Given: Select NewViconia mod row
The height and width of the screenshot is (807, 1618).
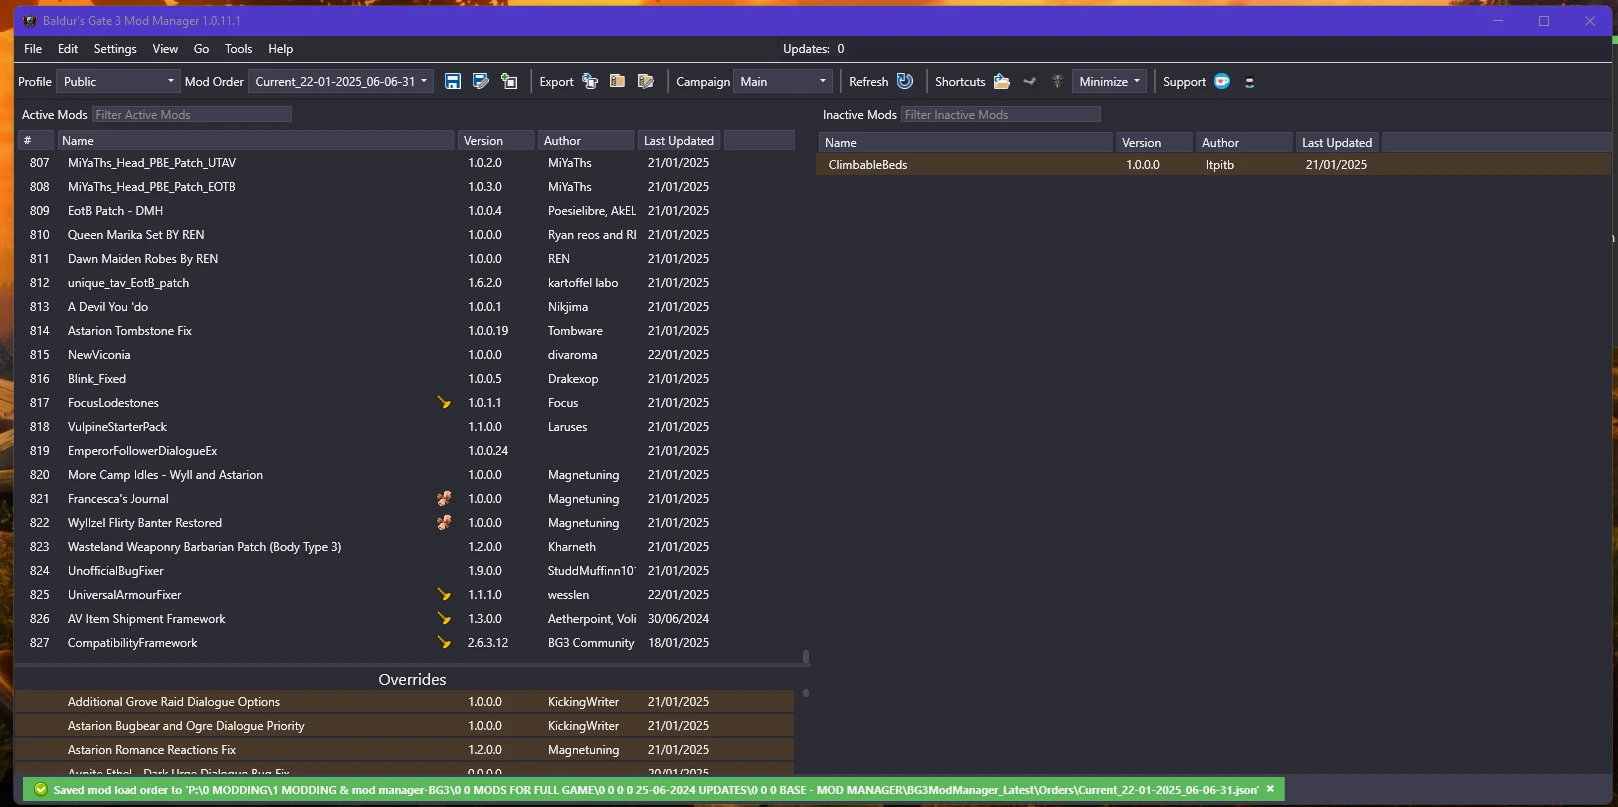Looking at the screenshot, I should coord(405,354).
